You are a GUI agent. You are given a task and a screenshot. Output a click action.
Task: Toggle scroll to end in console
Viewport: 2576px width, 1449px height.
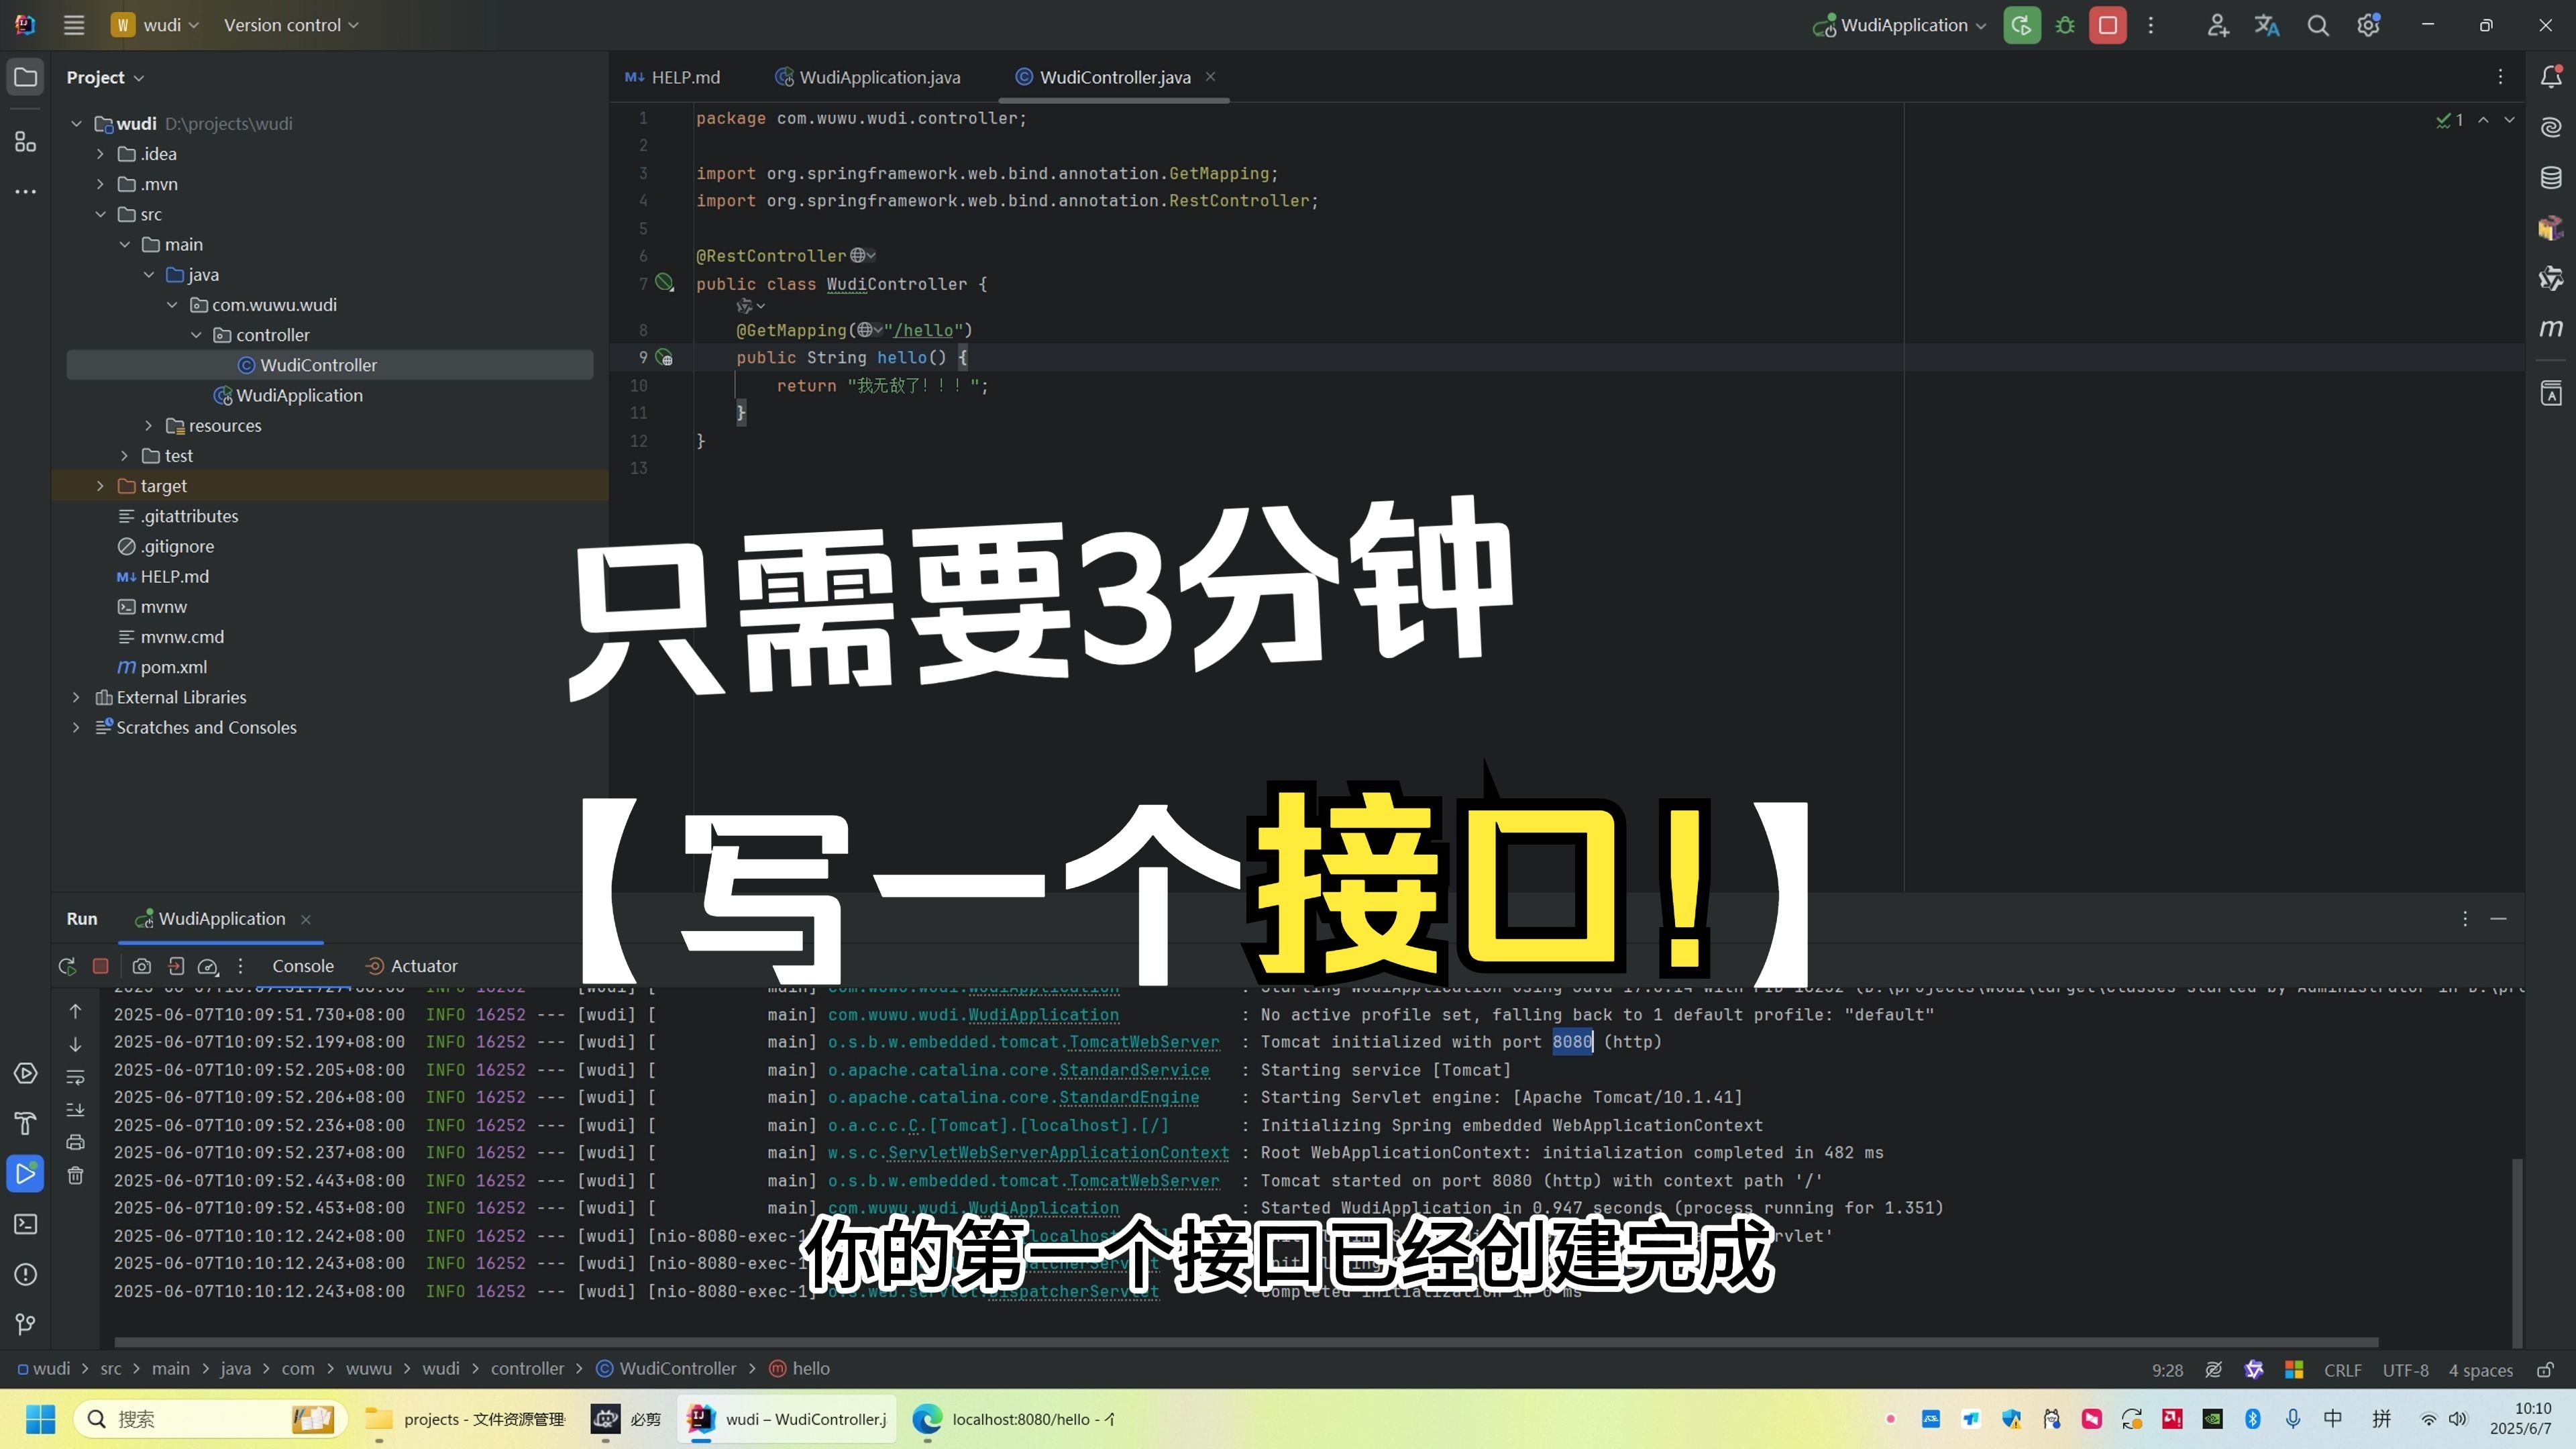point(75,1110)
